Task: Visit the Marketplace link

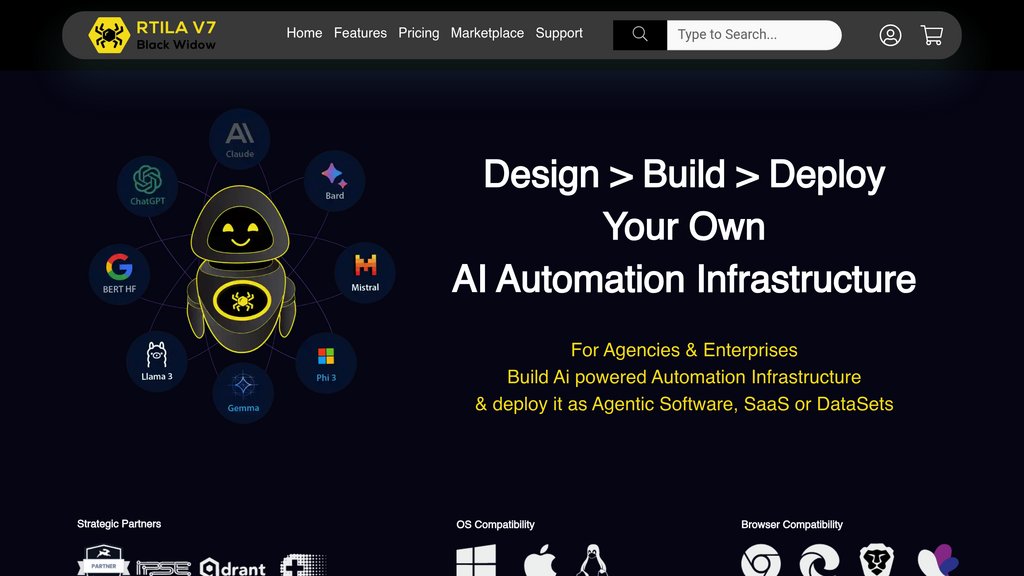Action: (x=487, y=33)
